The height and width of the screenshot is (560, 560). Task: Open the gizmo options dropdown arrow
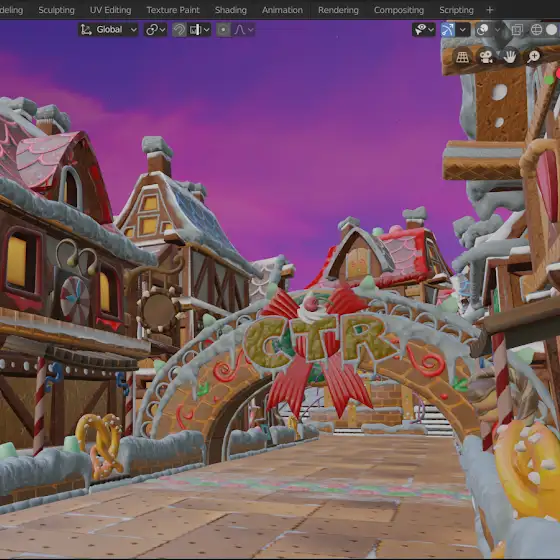coord(463,30)
